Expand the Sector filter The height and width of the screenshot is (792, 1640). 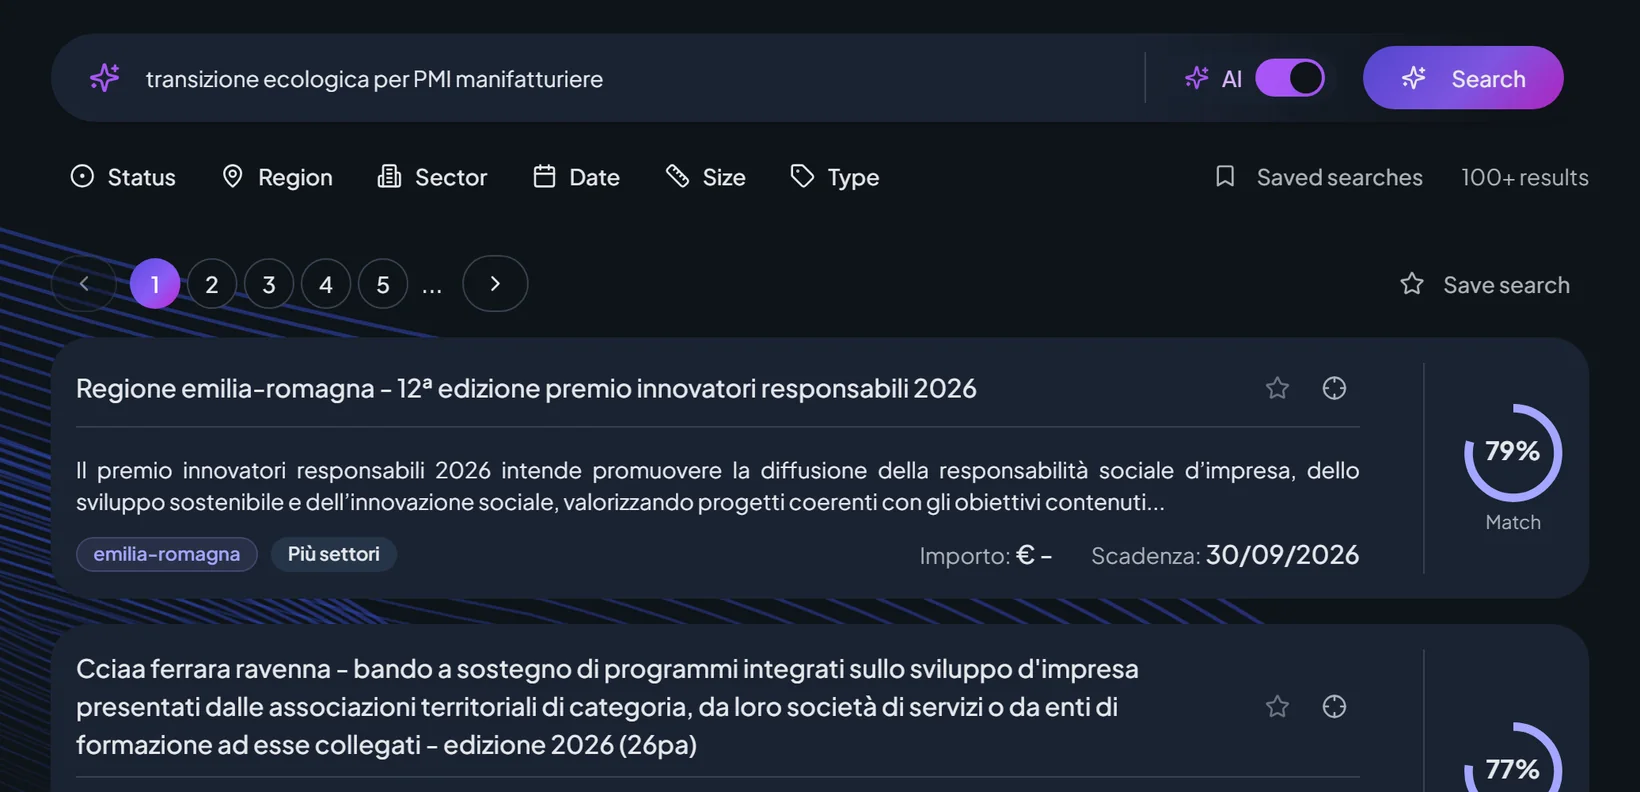pyautogui.click(x=432, y=177)
